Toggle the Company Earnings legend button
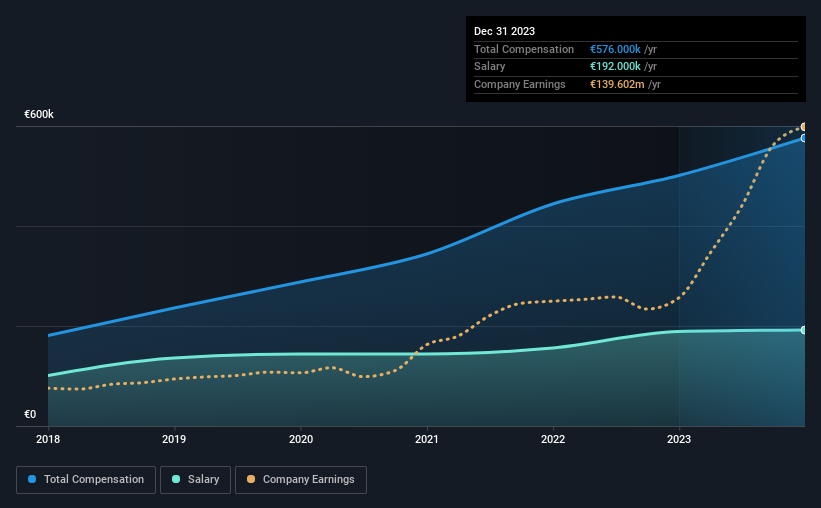This screenshot has height=508, width=821. tap(301, 480)
